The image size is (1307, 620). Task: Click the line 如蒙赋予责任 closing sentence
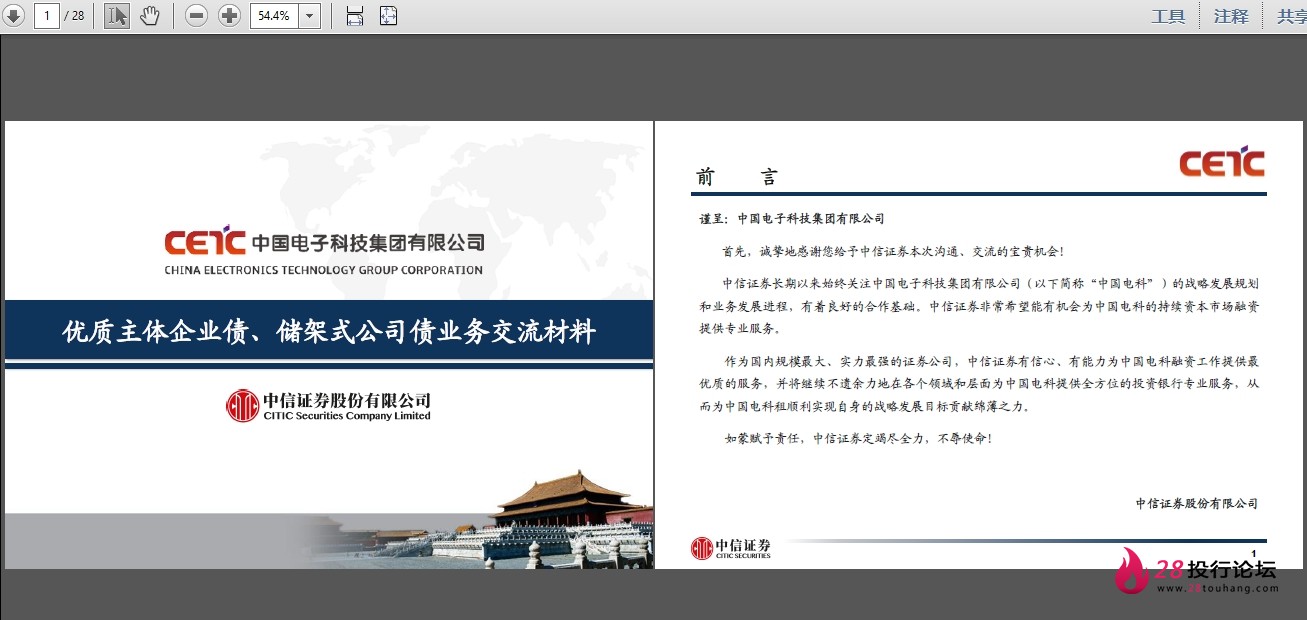click(x=858, y=438)
